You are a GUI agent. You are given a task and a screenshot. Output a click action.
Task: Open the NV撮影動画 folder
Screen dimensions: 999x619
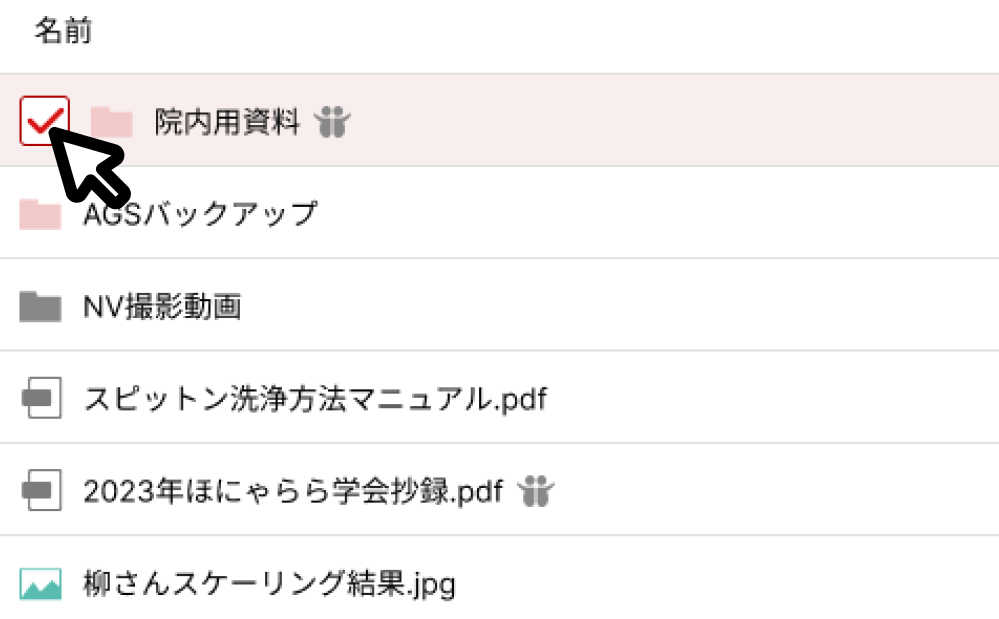(162, 306)
